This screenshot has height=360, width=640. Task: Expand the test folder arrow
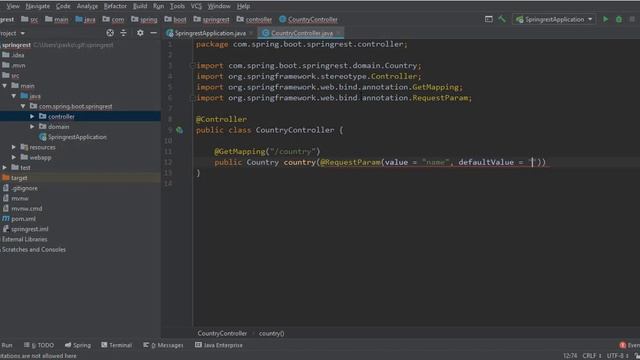coord(5,167)
